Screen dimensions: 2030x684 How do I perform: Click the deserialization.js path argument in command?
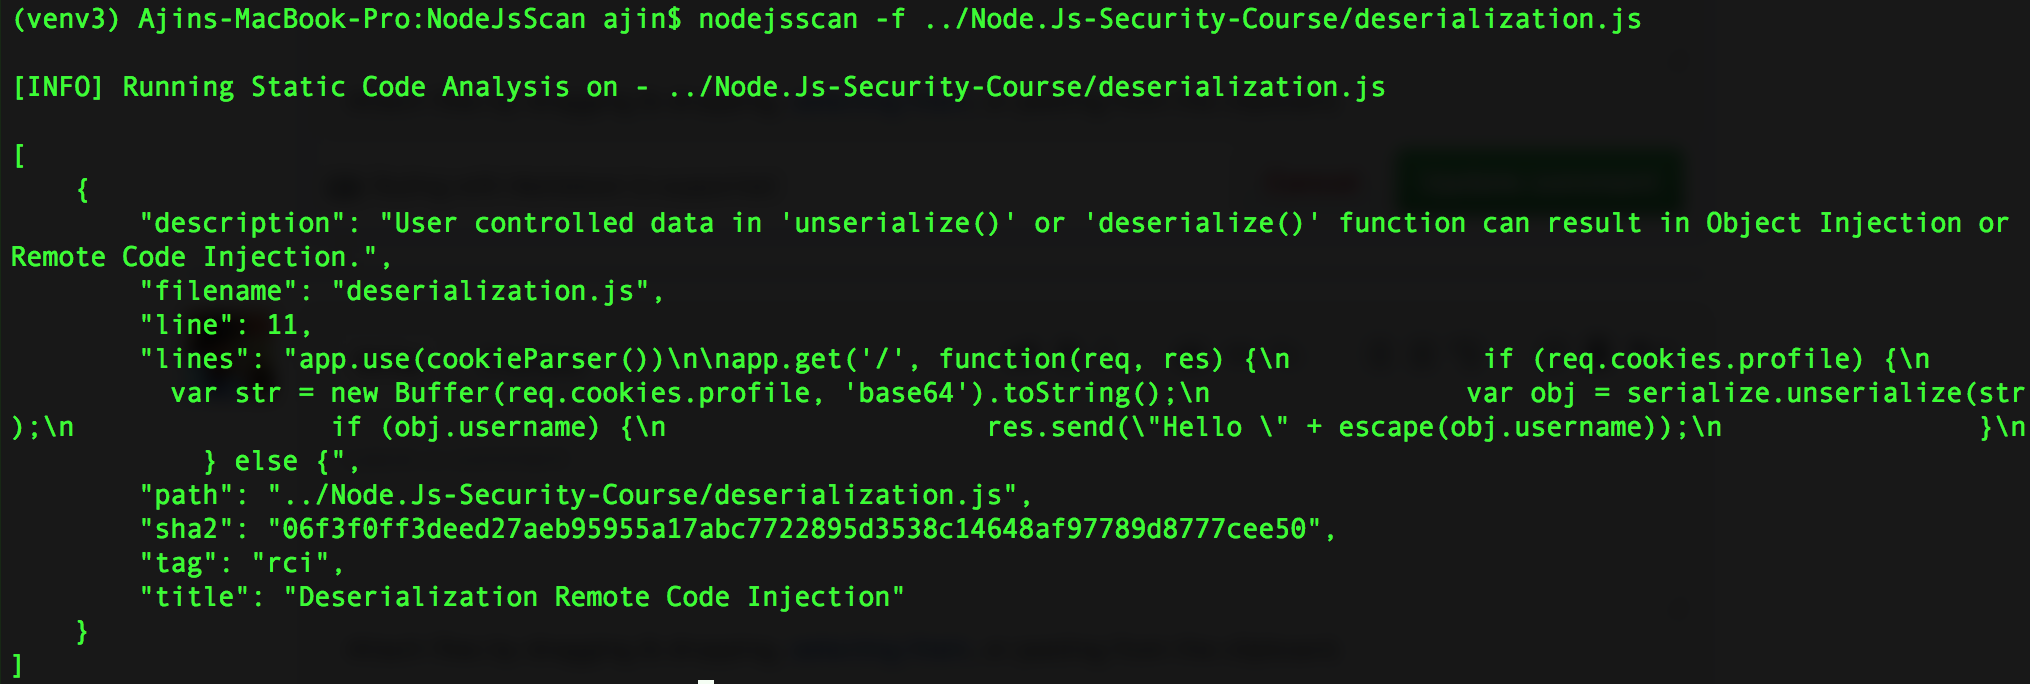pyautogui.click(x=1283, y=20)
